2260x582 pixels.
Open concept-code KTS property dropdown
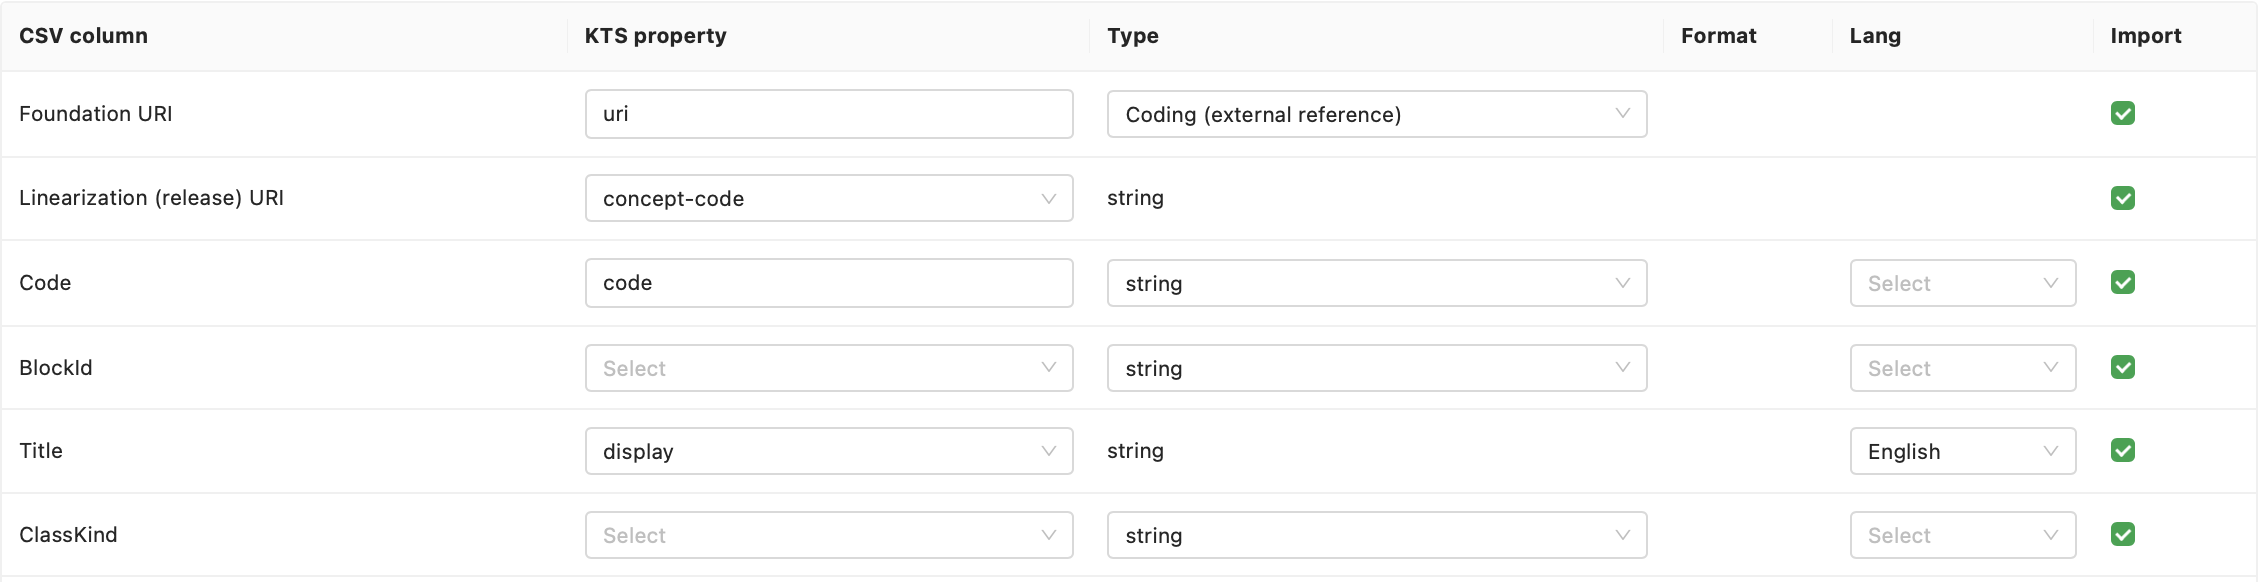[x=828, y=198]
